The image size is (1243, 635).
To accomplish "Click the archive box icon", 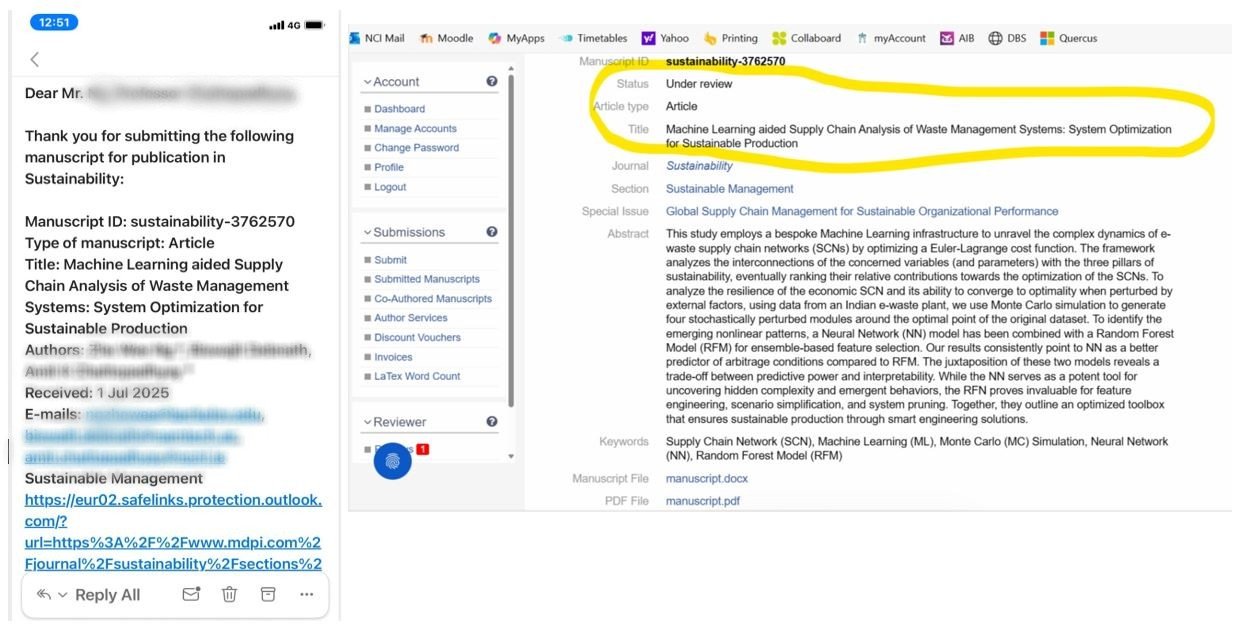I will (x=268, y=594).
